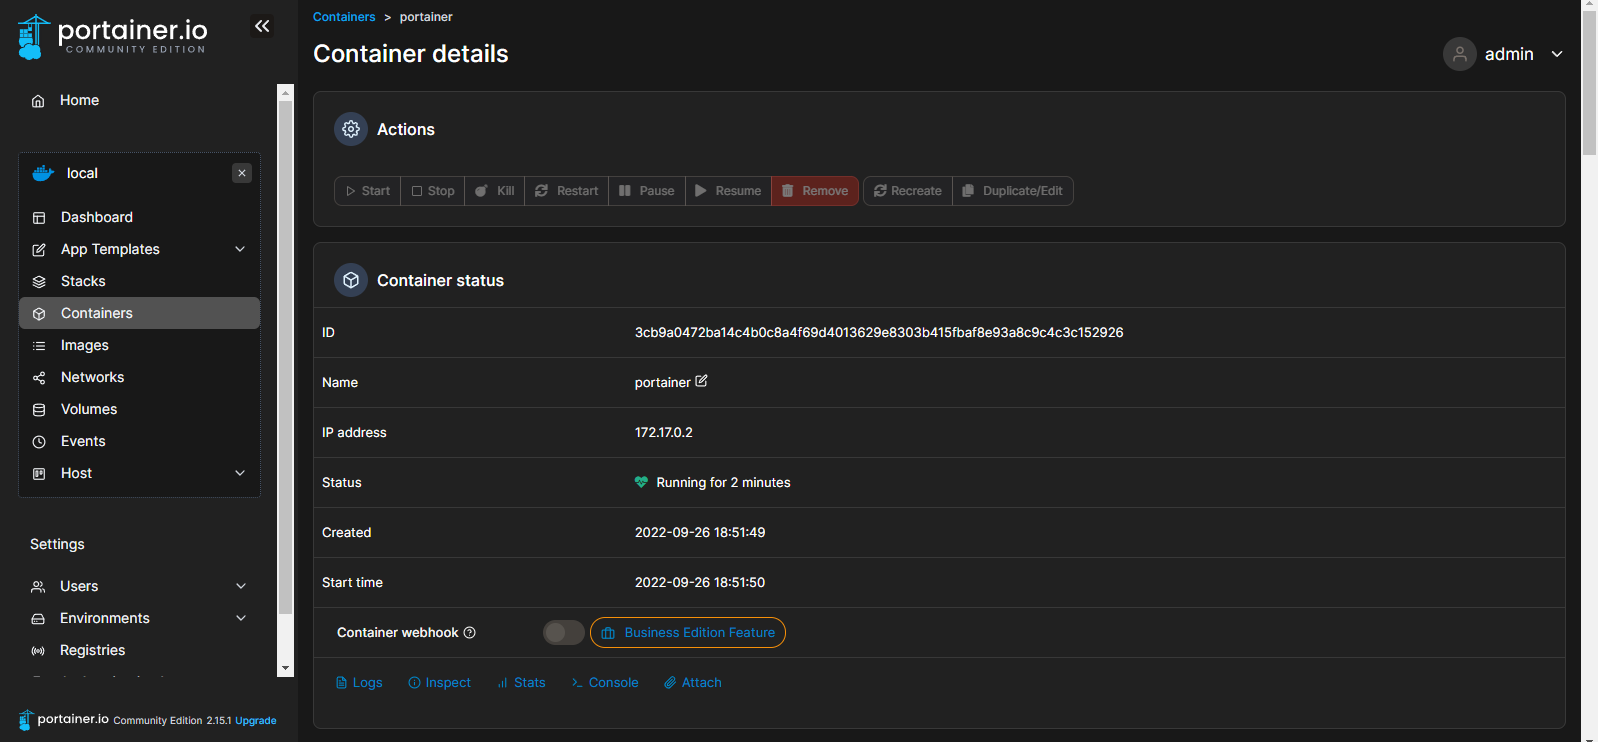Viewport: 1598px width, 742px height.
Task: Click the Home house icon
Action: click(38, 101)
